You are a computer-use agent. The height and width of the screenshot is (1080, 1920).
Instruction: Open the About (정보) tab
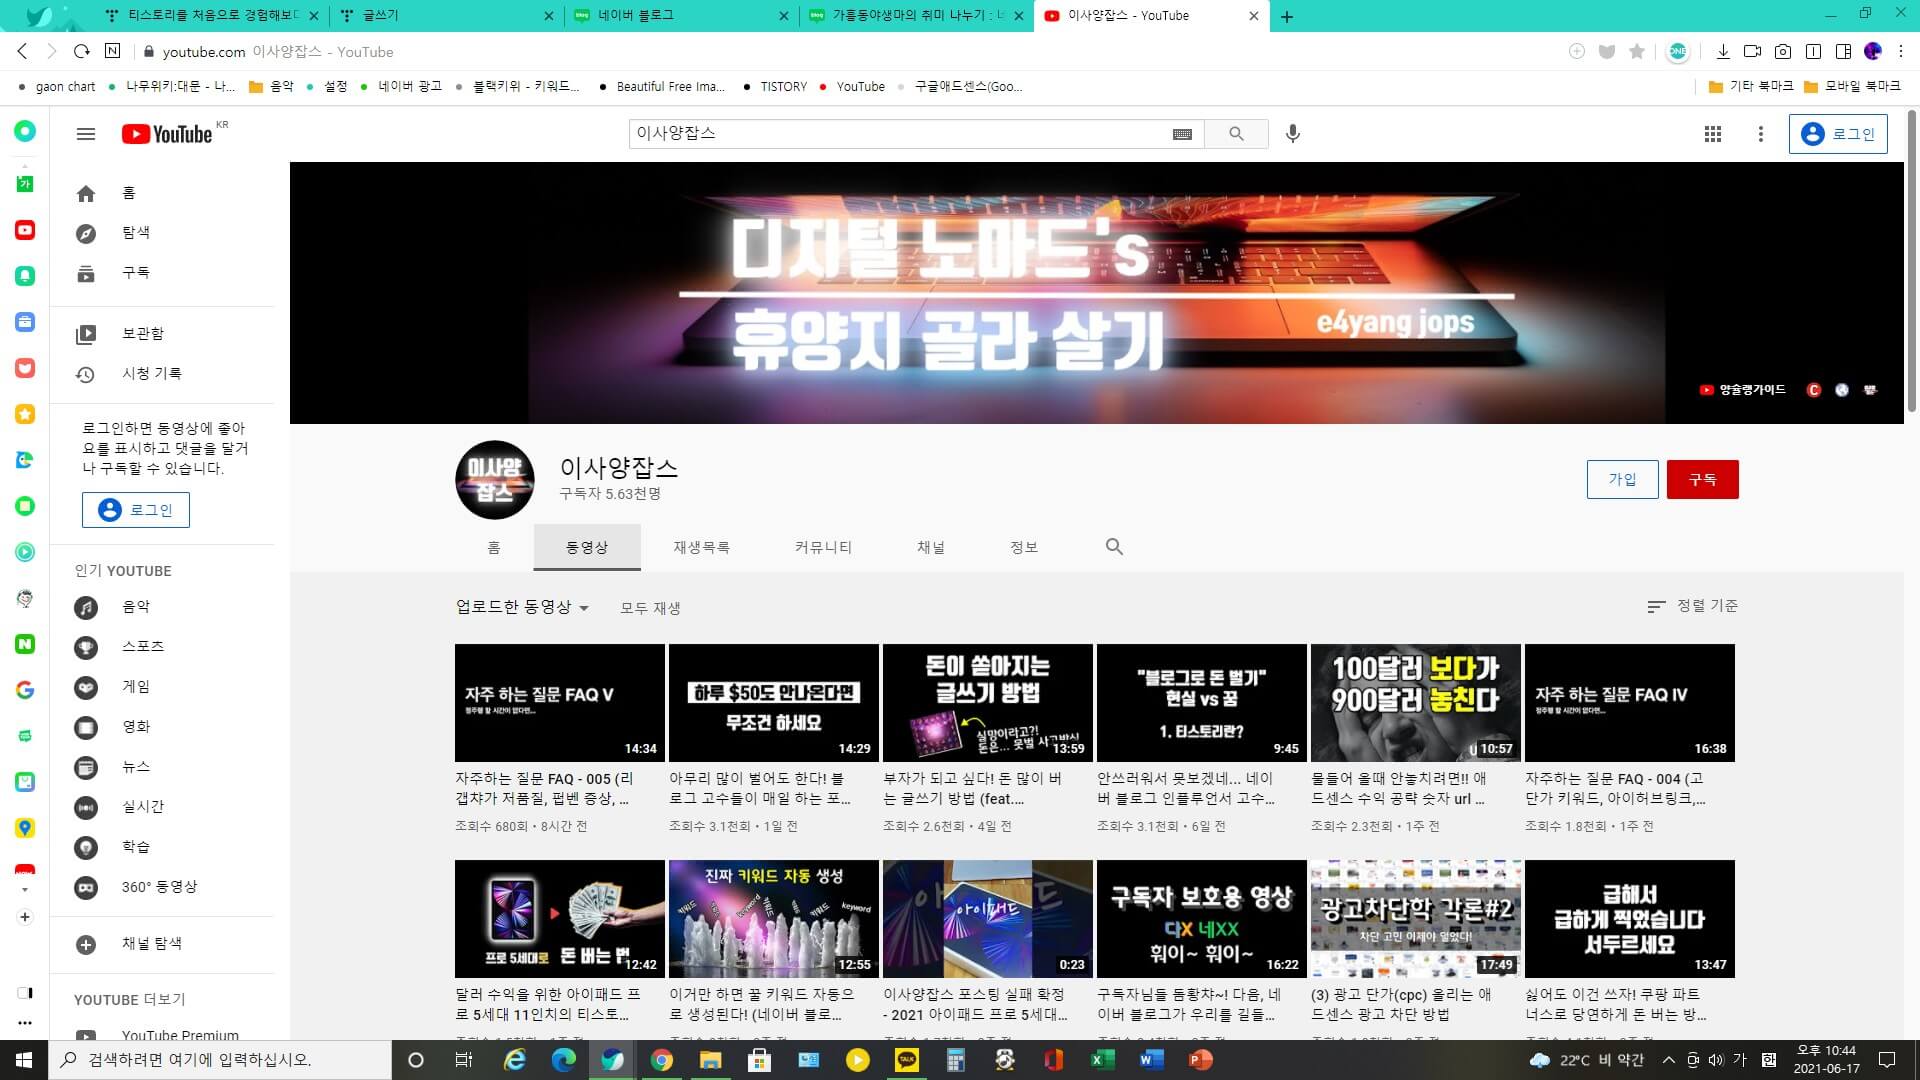[x=1024, y=547]
